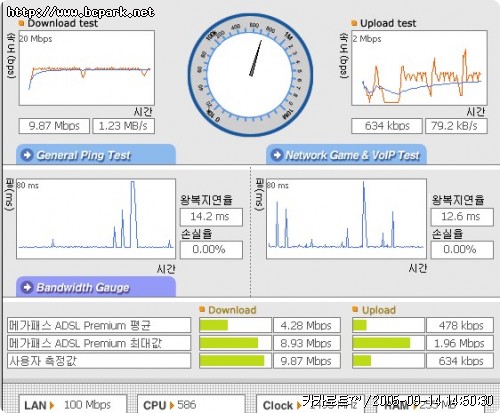
Task: Open the General Ping Test tab
Action: (96, 154)
